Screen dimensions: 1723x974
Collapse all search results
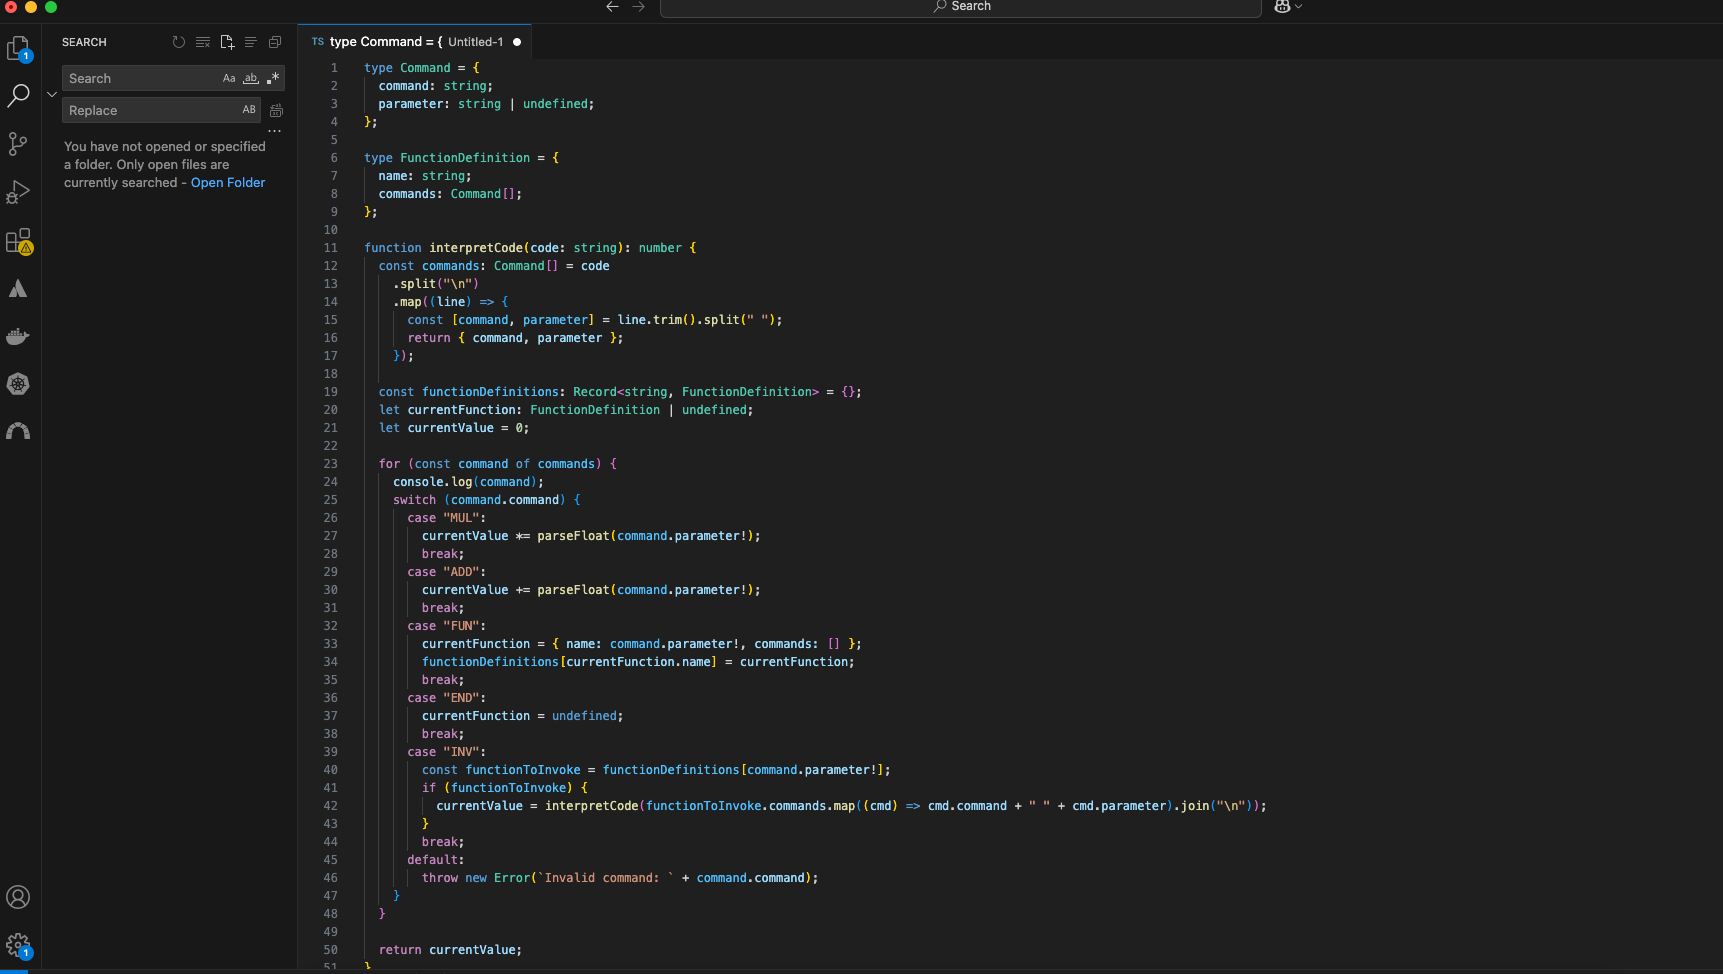click(x=275, y=42)
